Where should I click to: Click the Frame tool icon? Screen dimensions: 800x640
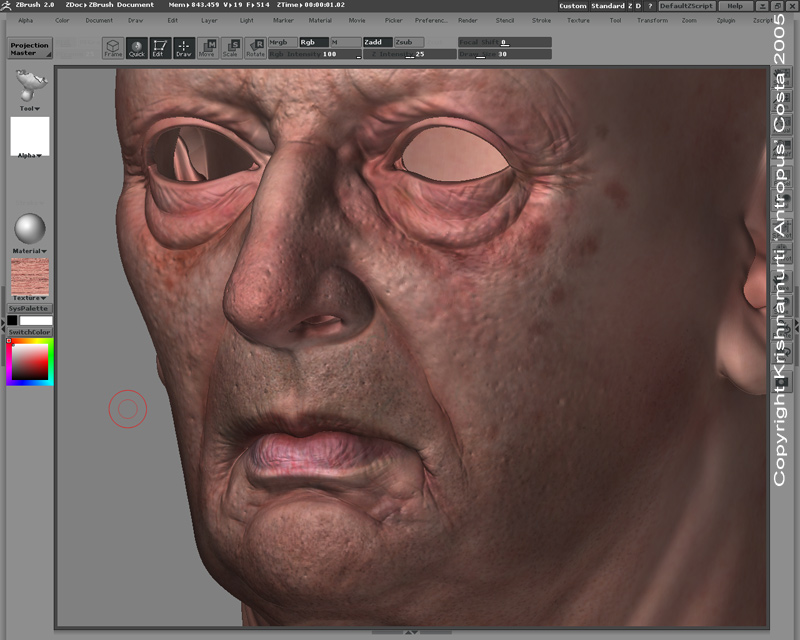pos(113,48)
